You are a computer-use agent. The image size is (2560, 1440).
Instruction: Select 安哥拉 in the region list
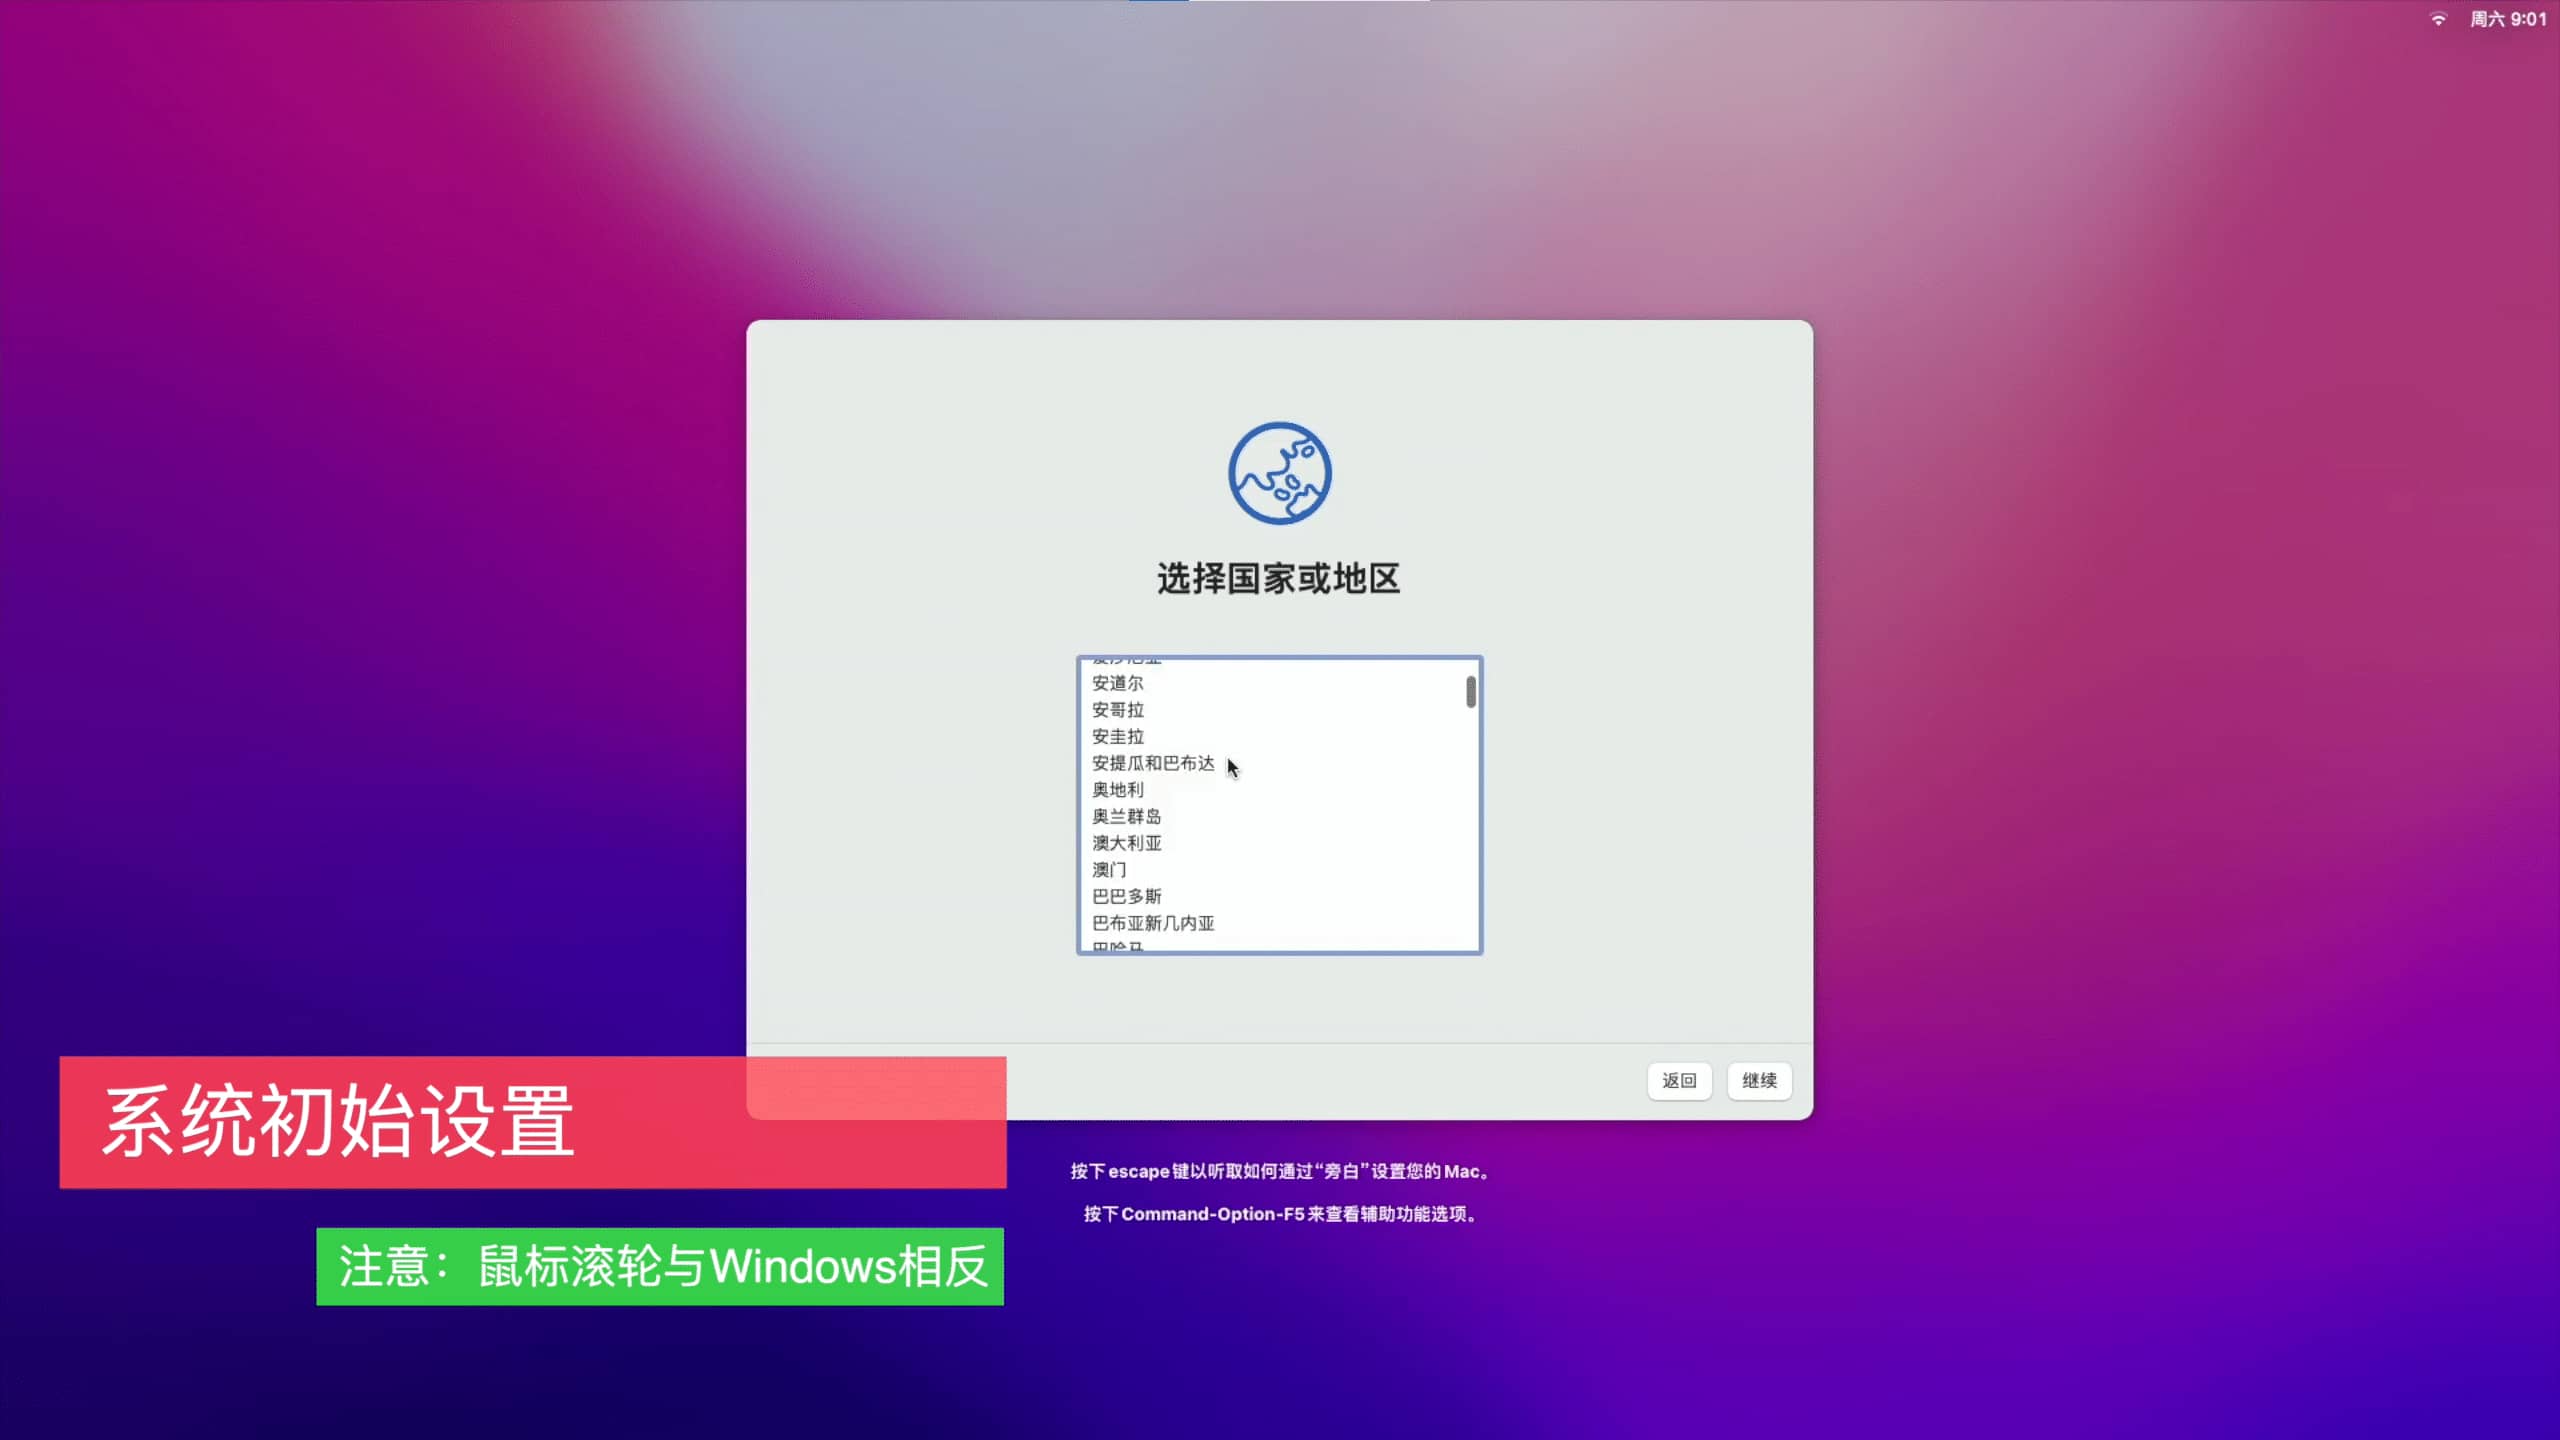tap(1117, 710)
